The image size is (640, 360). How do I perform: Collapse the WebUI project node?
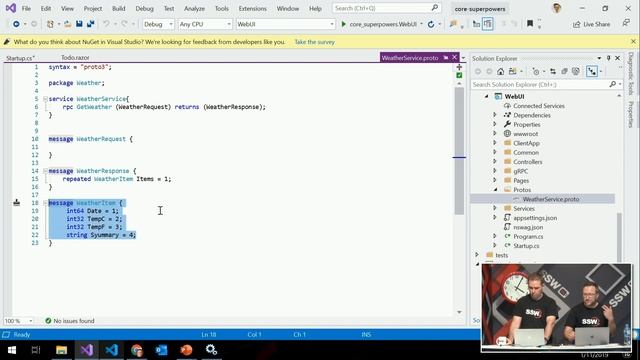click(x=487, y=96)
